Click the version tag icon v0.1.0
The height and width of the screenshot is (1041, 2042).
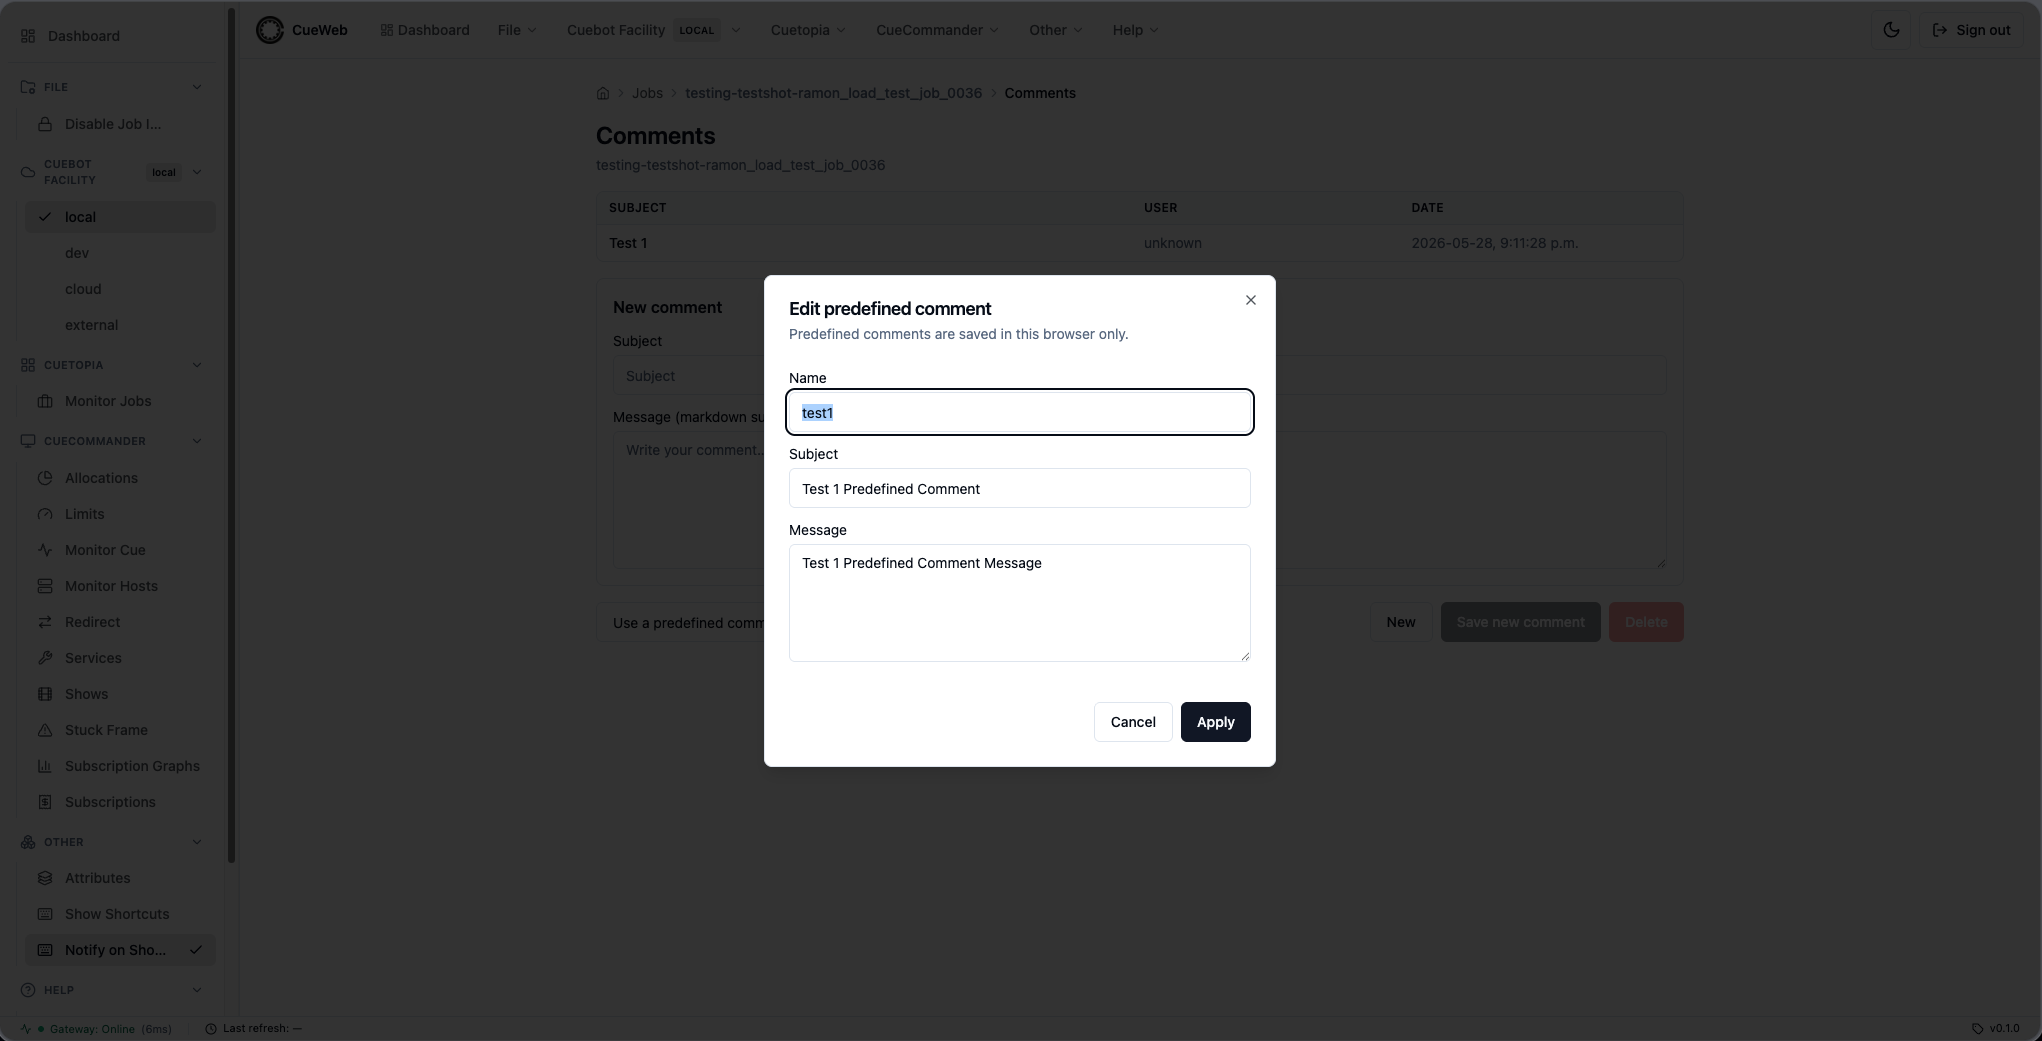[x=1977, y=1028]
